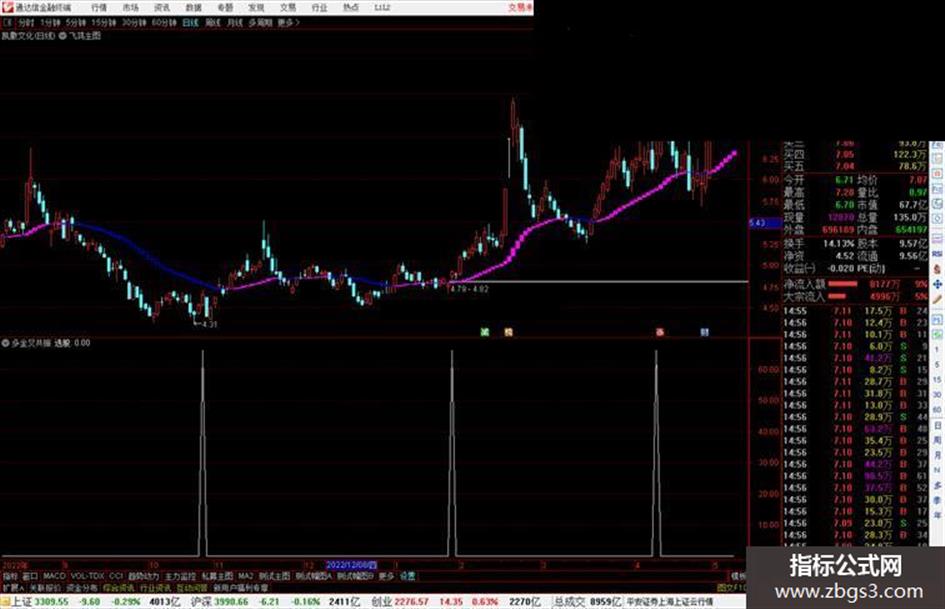Click the RSI icon in right toolbar
The height and width of the screenshot is (609, 945).
(x=937, y=253)
